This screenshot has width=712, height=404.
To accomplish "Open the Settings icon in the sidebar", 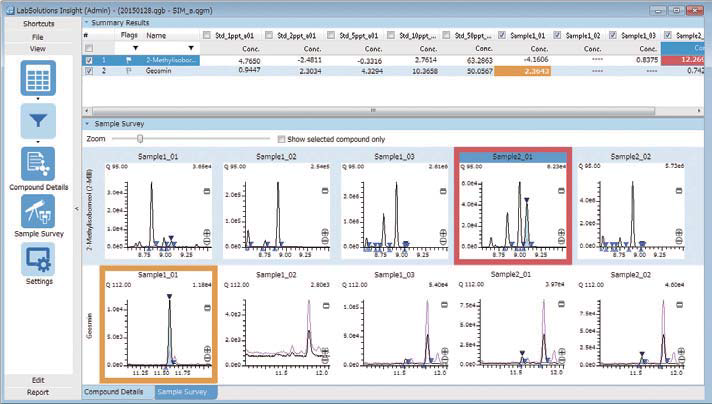I will pos(37,258).
